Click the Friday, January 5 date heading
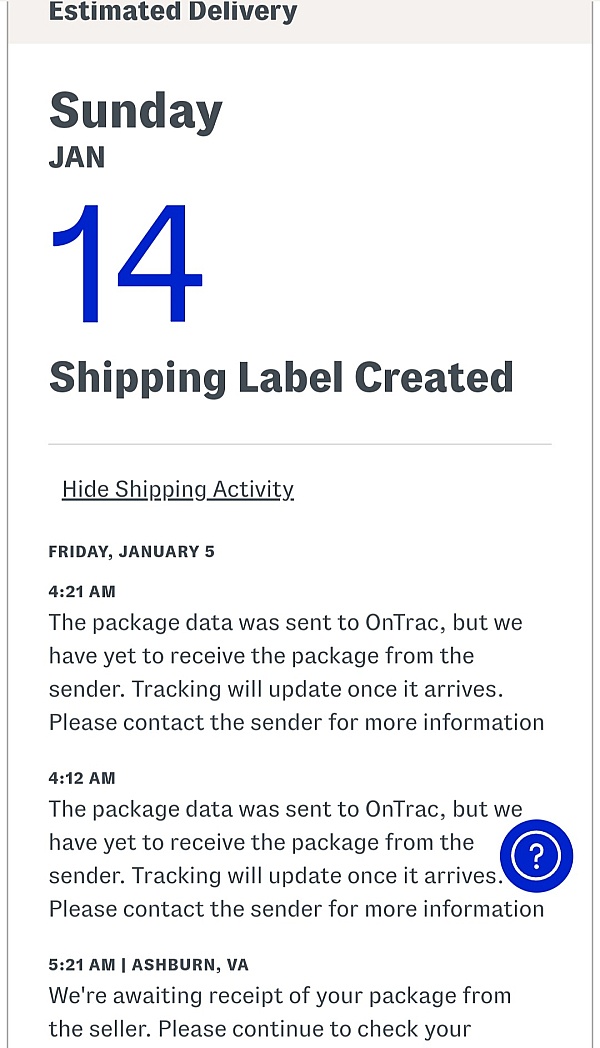This screenshot has height=1048, width=600. (132, 551)
